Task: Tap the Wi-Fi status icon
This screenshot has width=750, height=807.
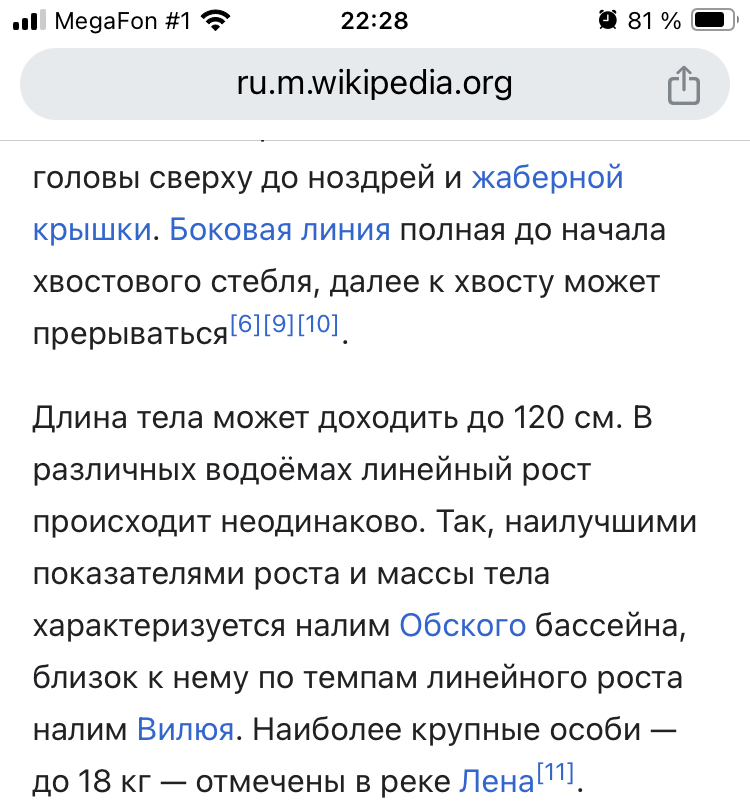Action: tap(213, 20)
